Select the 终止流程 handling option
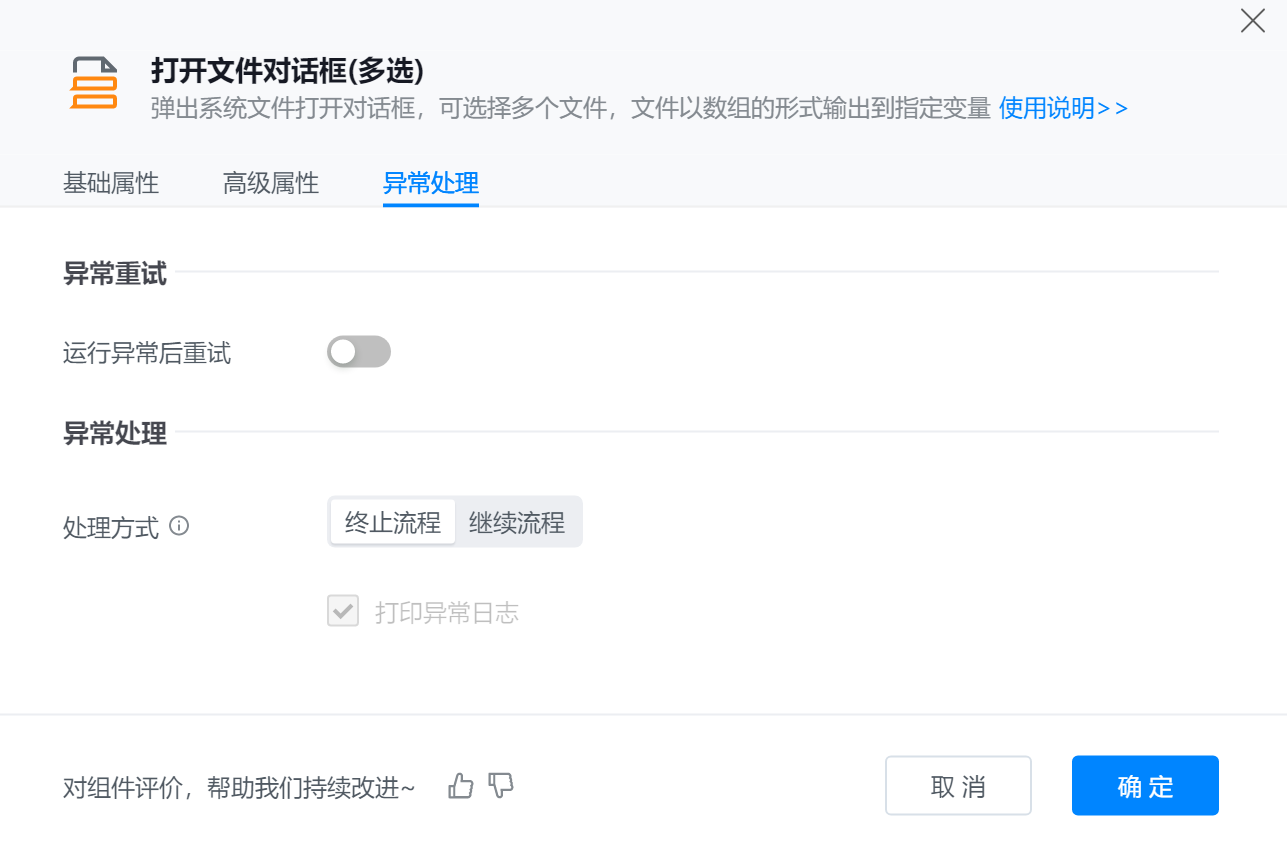 [x=393, y=522]
